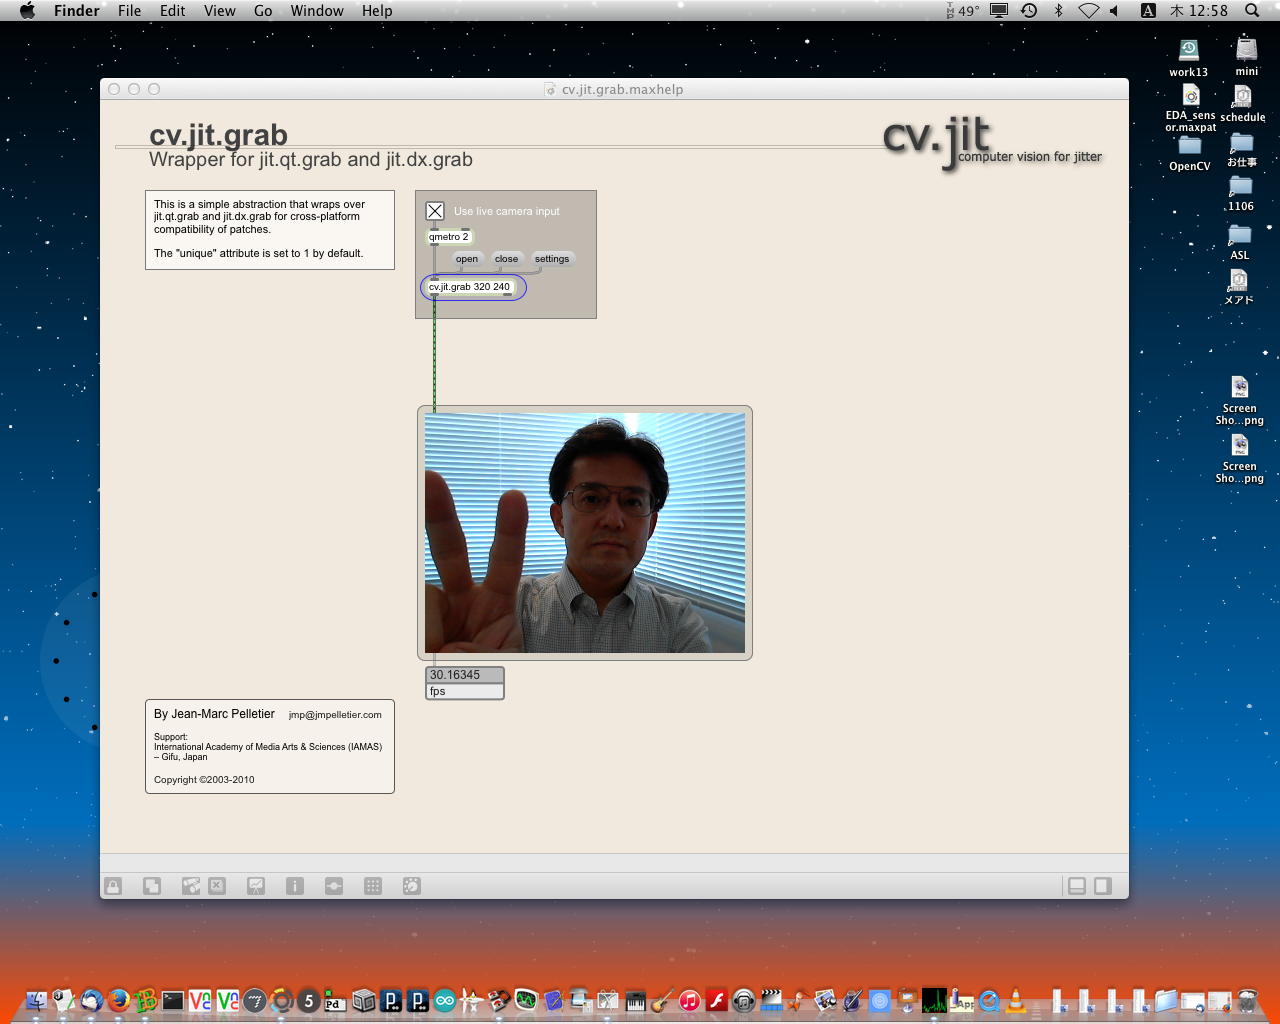The width and height of the screenshot is (1280, 1024).
Task: Toggle presentation mode icon in patcher toolbar
Action: [256, 886]
